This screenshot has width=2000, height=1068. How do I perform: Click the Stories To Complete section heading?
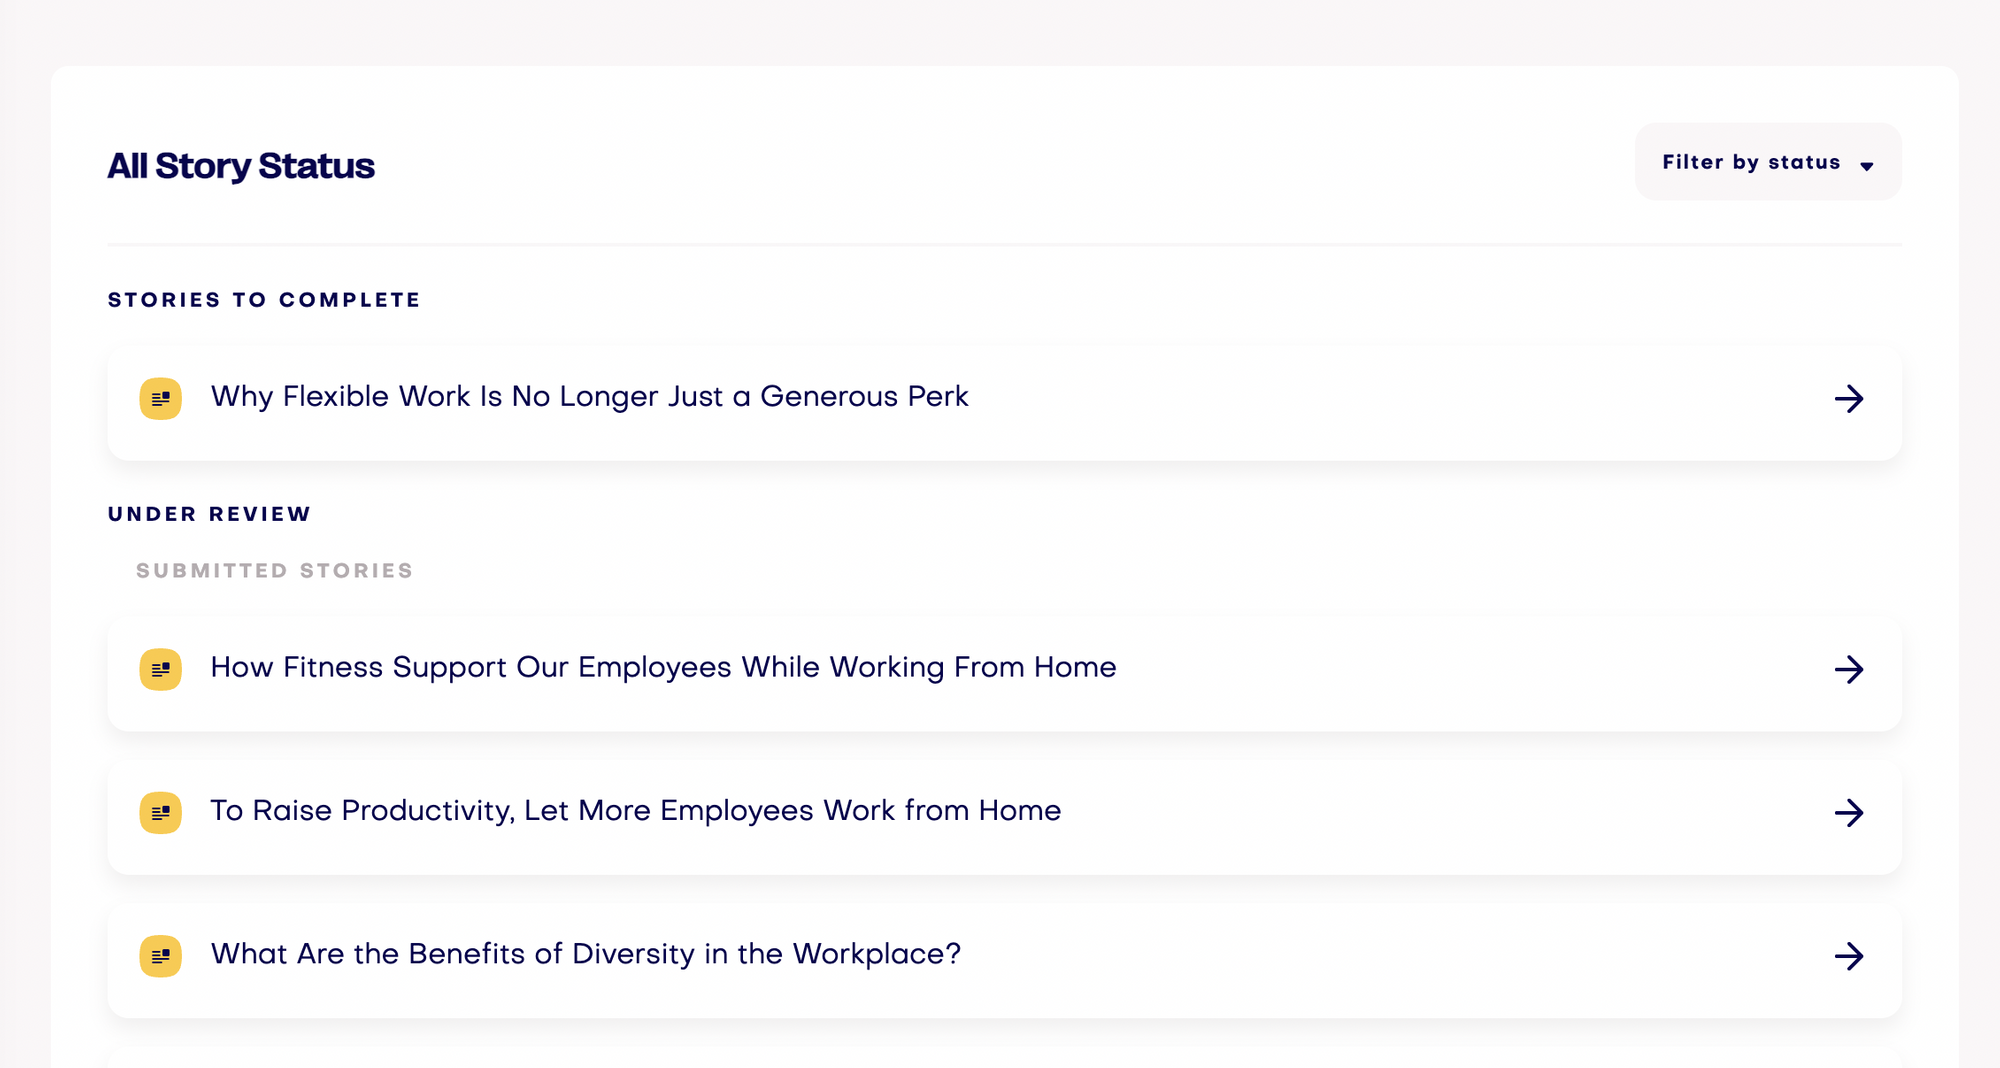pos(264,300)
